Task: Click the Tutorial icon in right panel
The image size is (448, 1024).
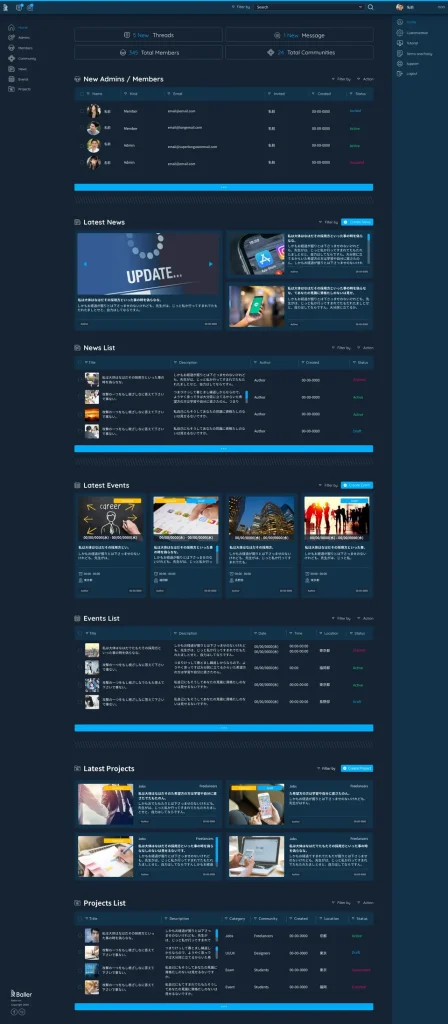Action: [x=400, y=43]
